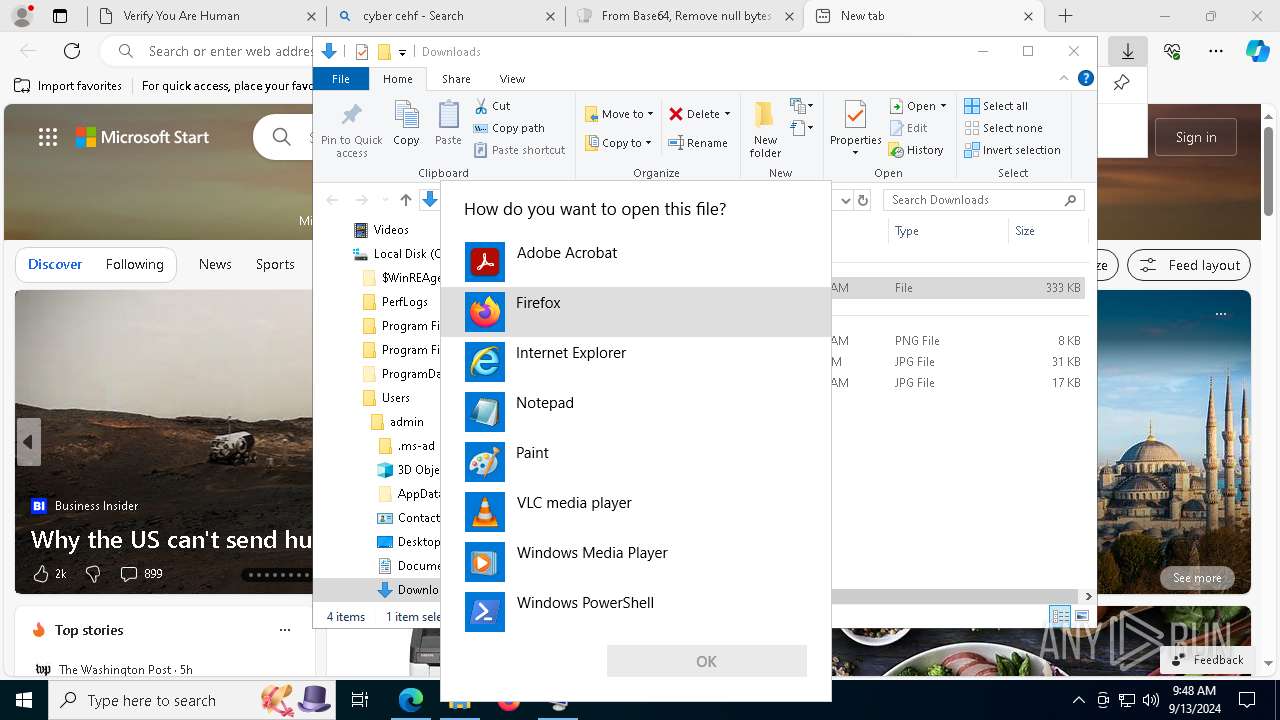
Task: Confirm the app choice with OK
Action: pyautogui.click(x=706, y=661)
